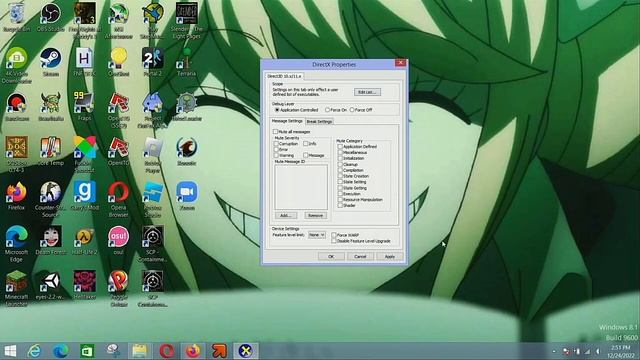Click Remove button under Mute Message ID

coord(316,216)
